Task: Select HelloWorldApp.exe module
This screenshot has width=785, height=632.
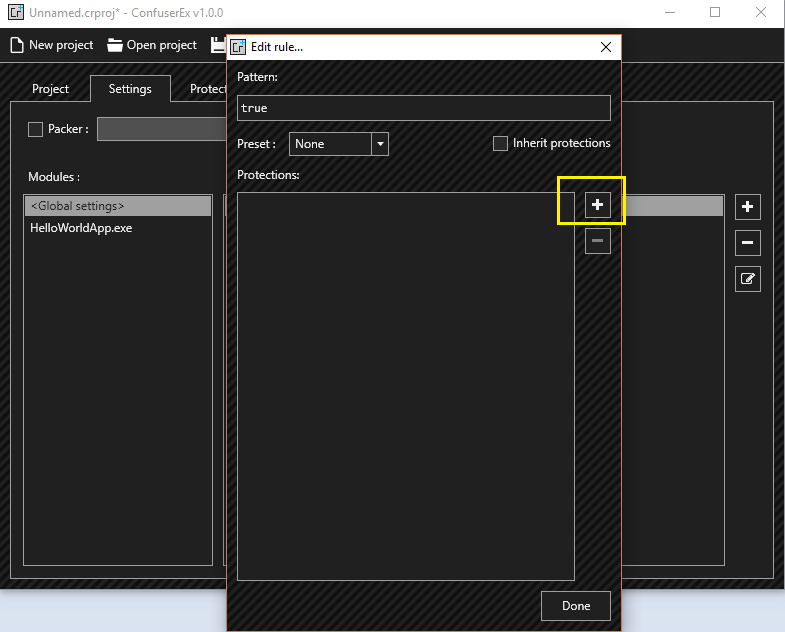Action: click(118, 228)
